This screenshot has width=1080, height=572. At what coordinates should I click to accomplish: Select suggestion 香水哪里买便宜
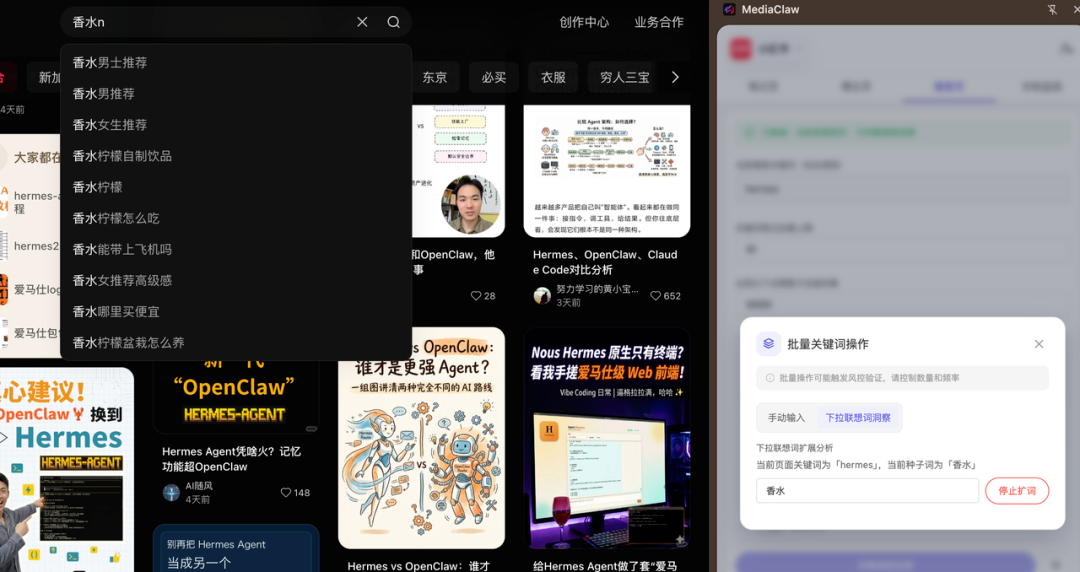click(x=236, y=311)
